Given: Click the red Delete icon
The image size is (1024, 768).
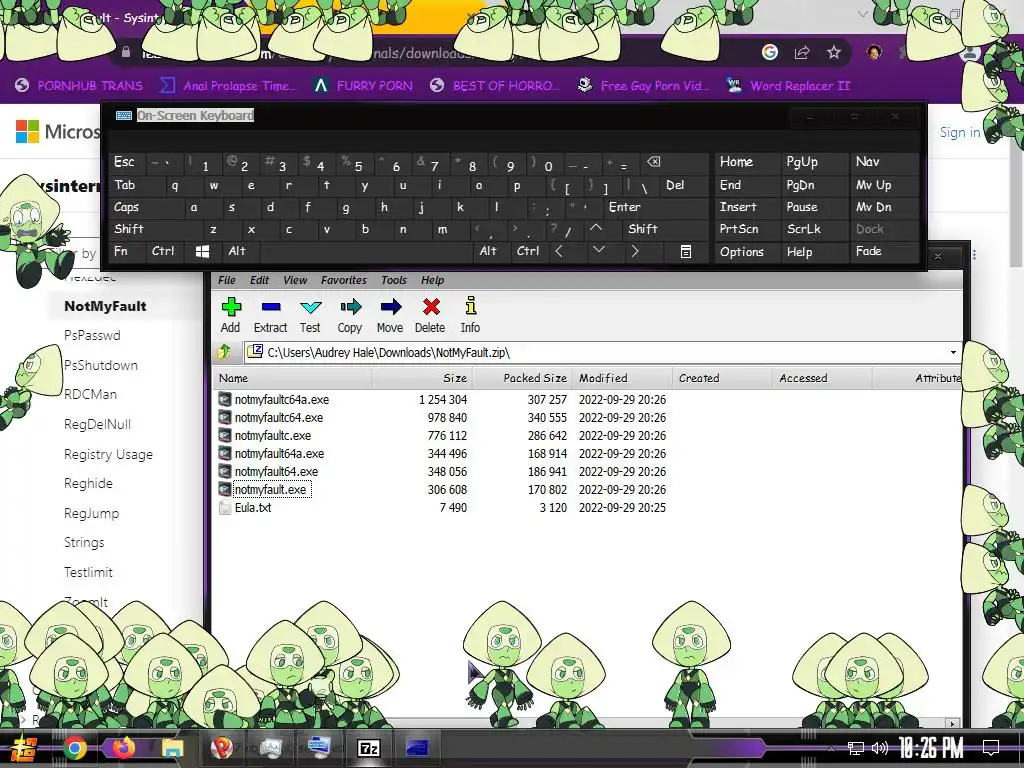Looking at the screenshot, I should point(430,315).
